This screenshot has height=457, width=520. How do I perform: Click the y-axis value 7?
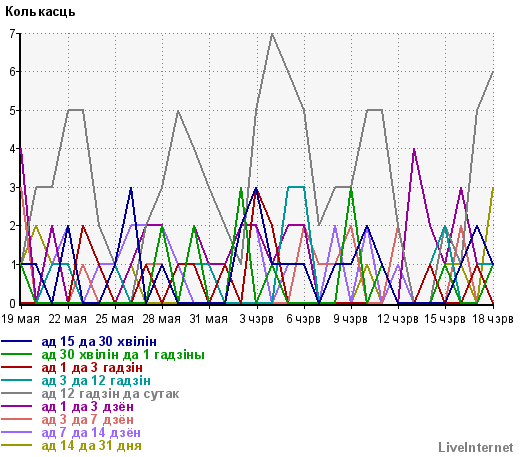click(x=13, y=34)
